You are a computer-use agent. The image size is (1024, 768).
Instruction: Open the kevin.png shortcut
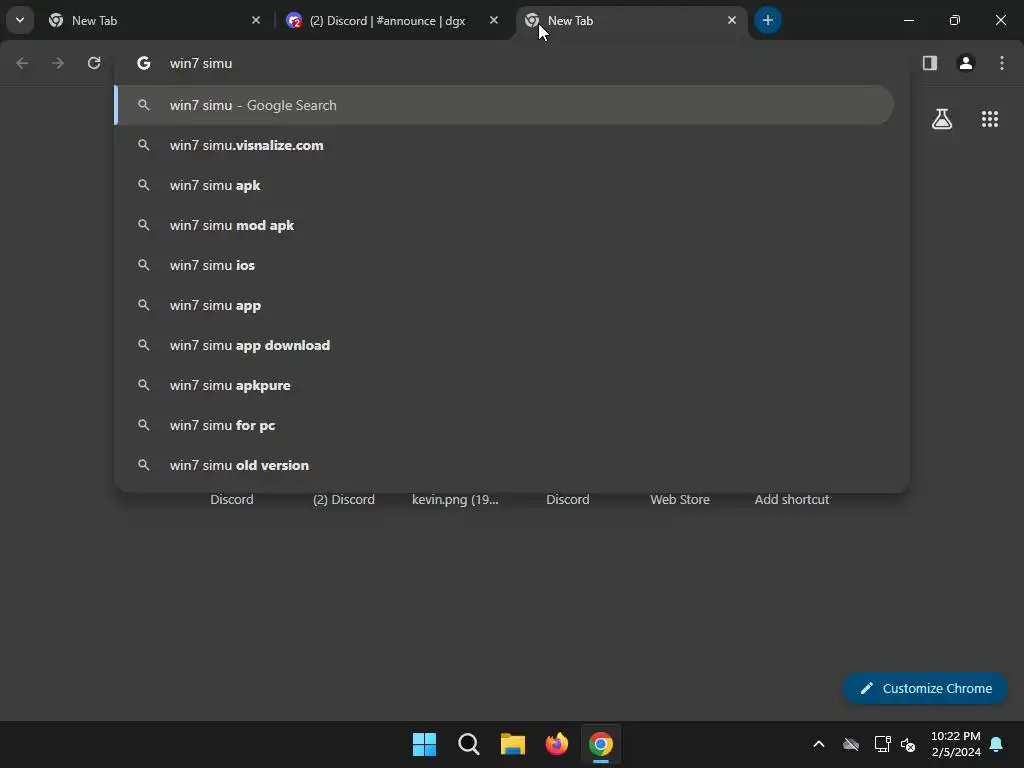click(x=455, y=500)
